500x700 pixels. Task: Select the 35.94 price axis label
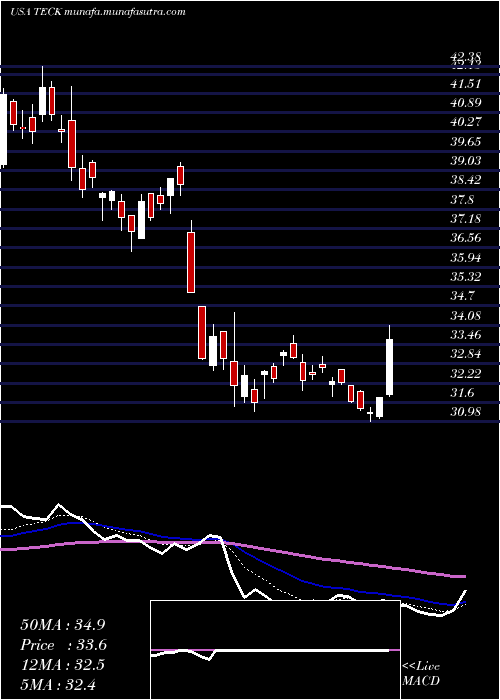(x=466, y=258)
